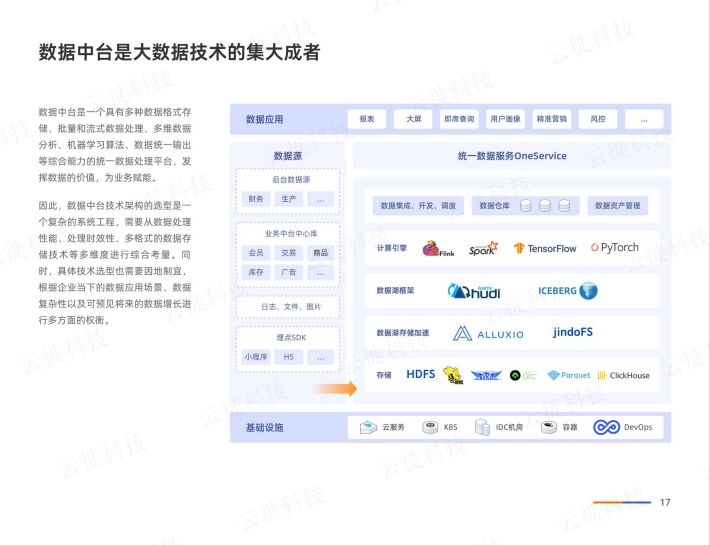Select the 会员 box
The width and height of the screenshot is (710, 546).
tap(256, 253)
